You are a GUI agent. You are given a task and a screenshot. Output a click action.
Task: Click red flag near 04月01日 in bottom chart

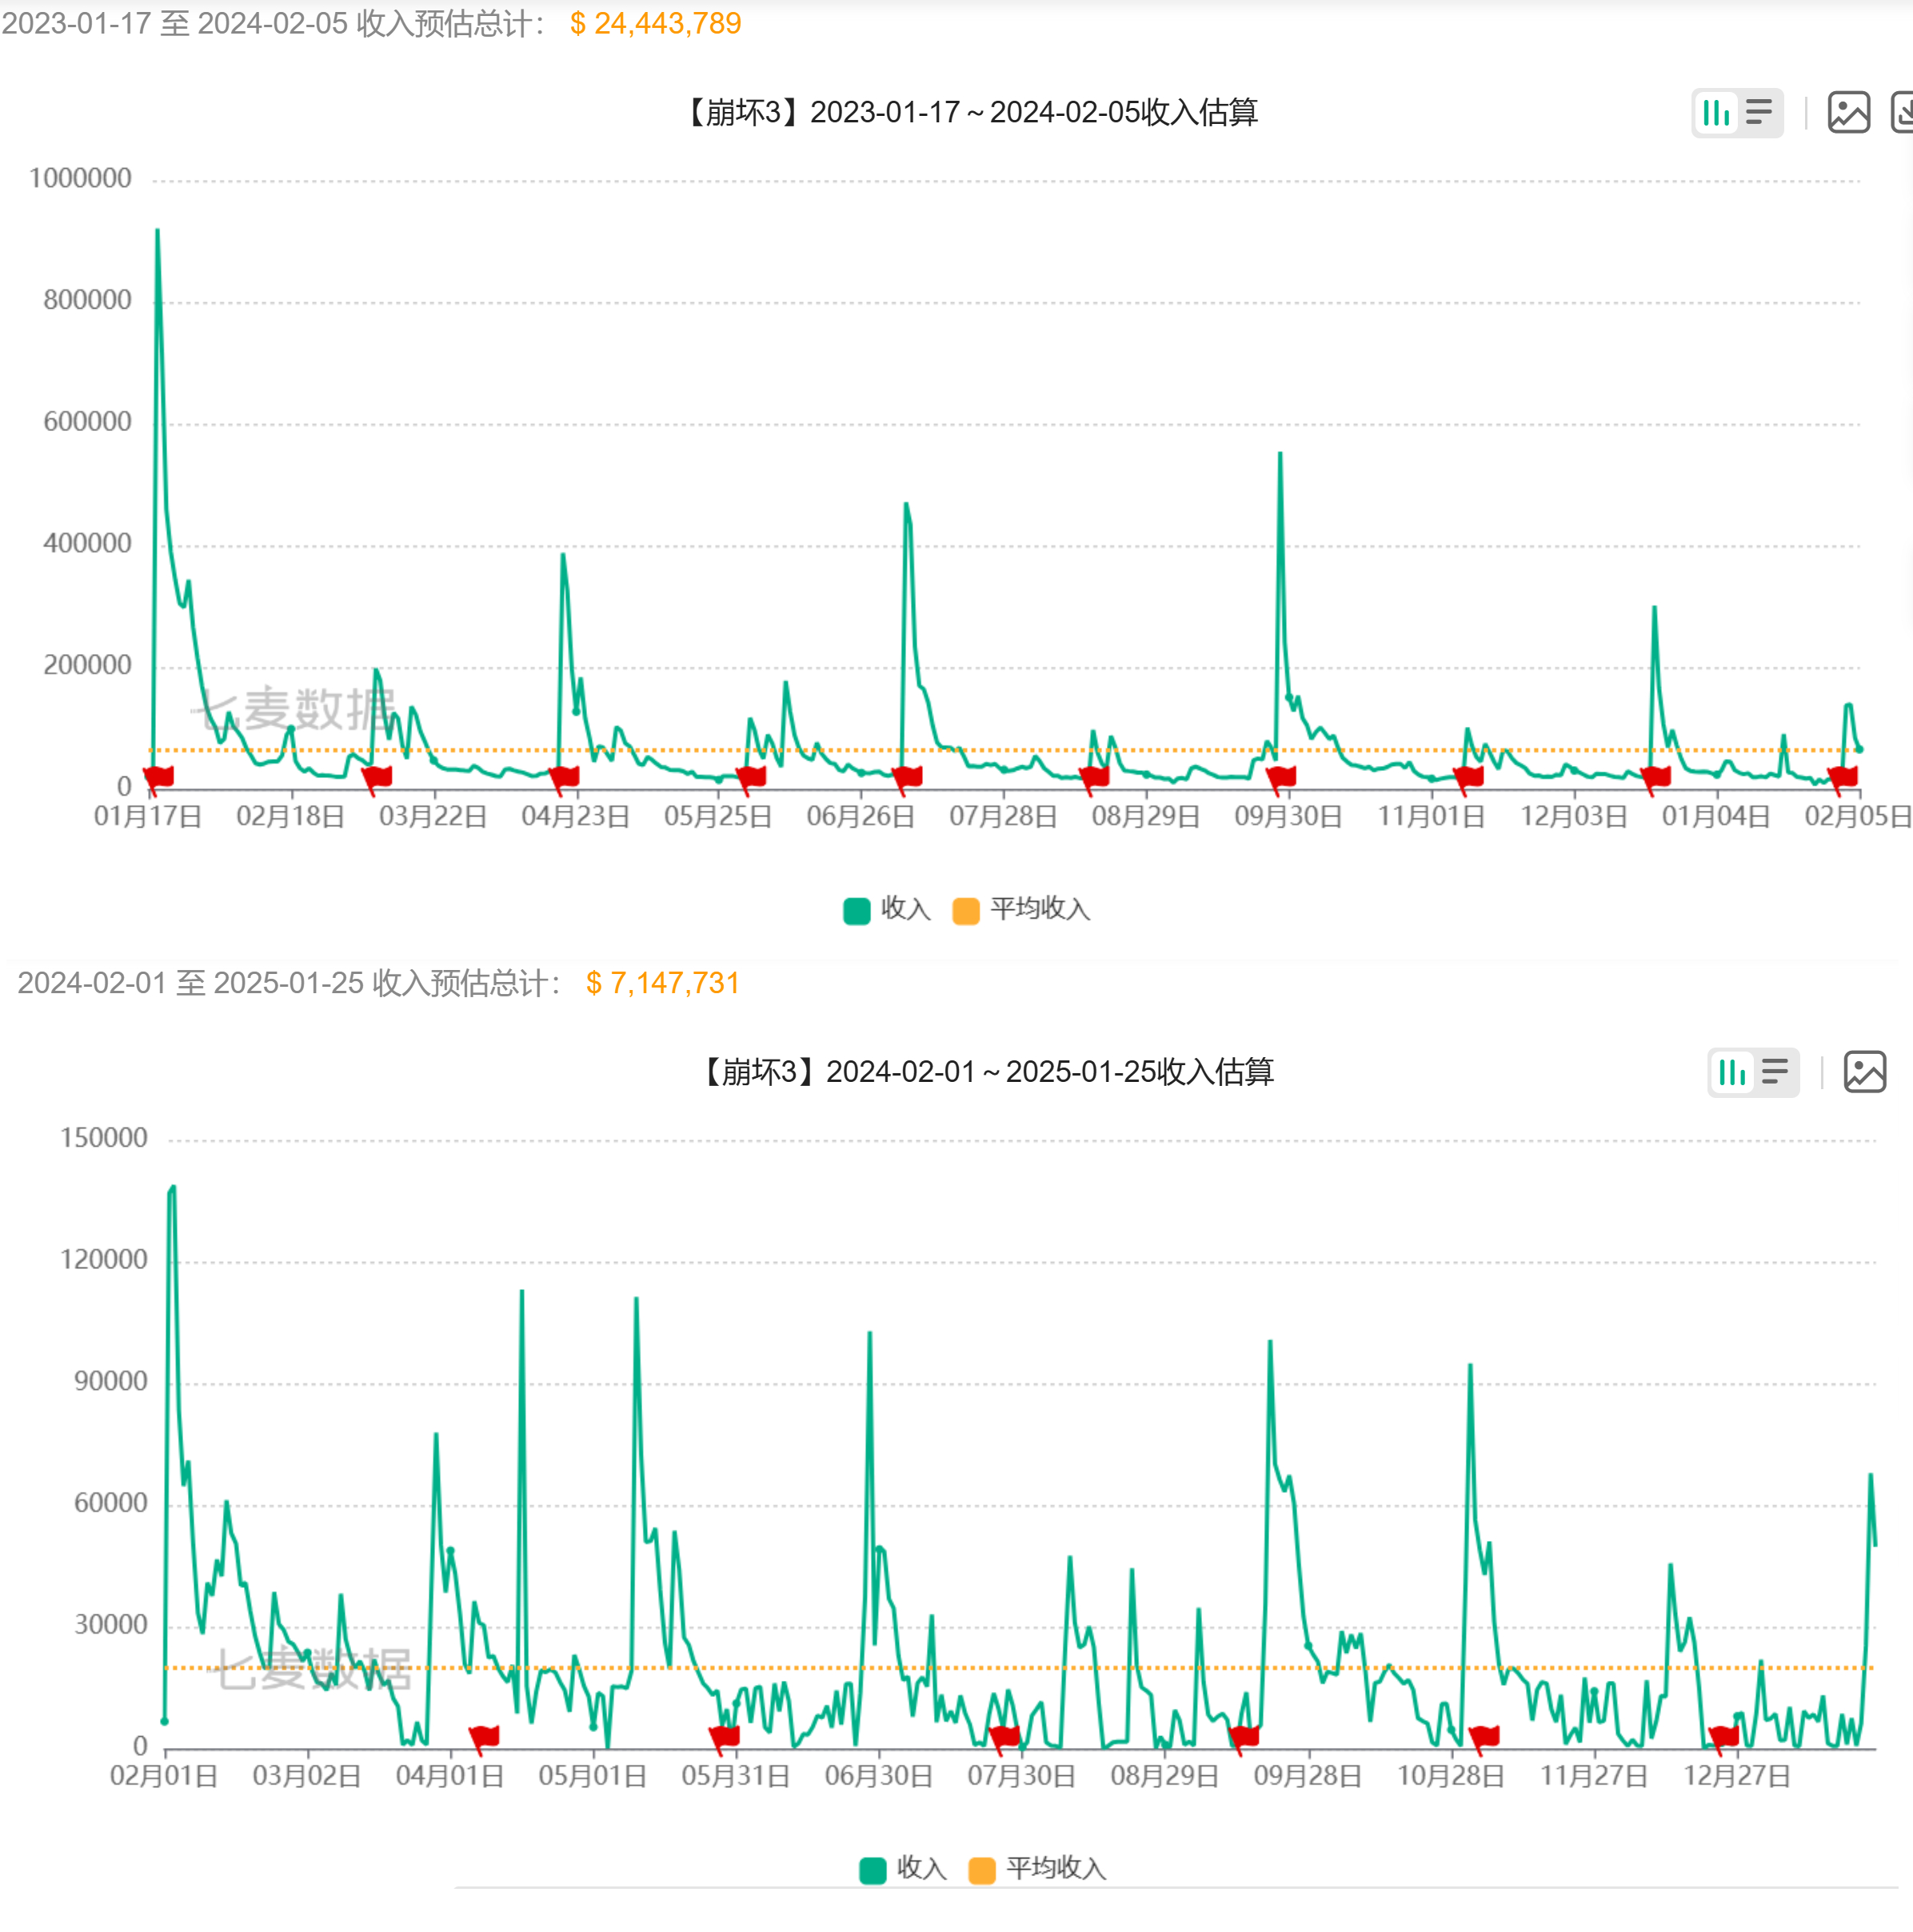(485, 1736)
